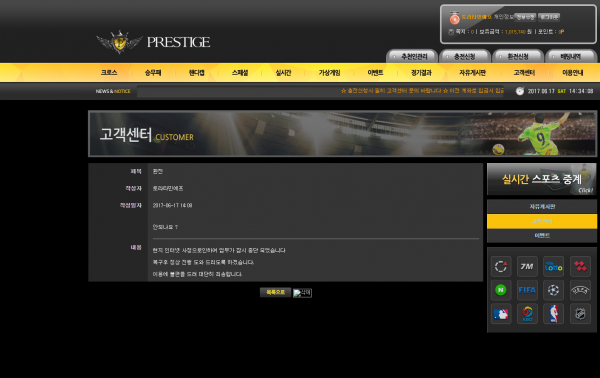Click the 실시간 스포츠 중계 banner
This screenshot has width=600, height=378.
click(x=542, y=179)
